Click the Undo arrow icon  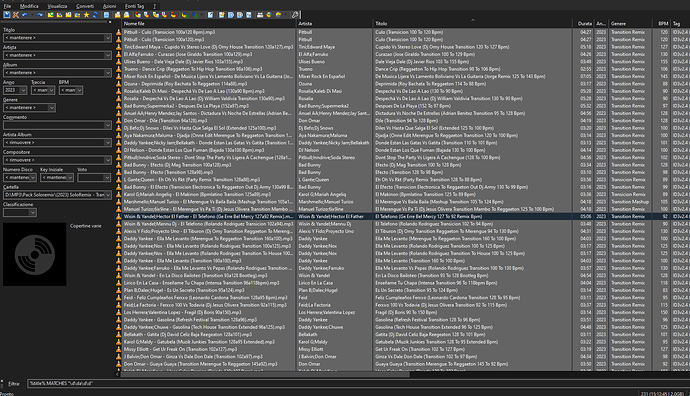click(x=25, y=15)
